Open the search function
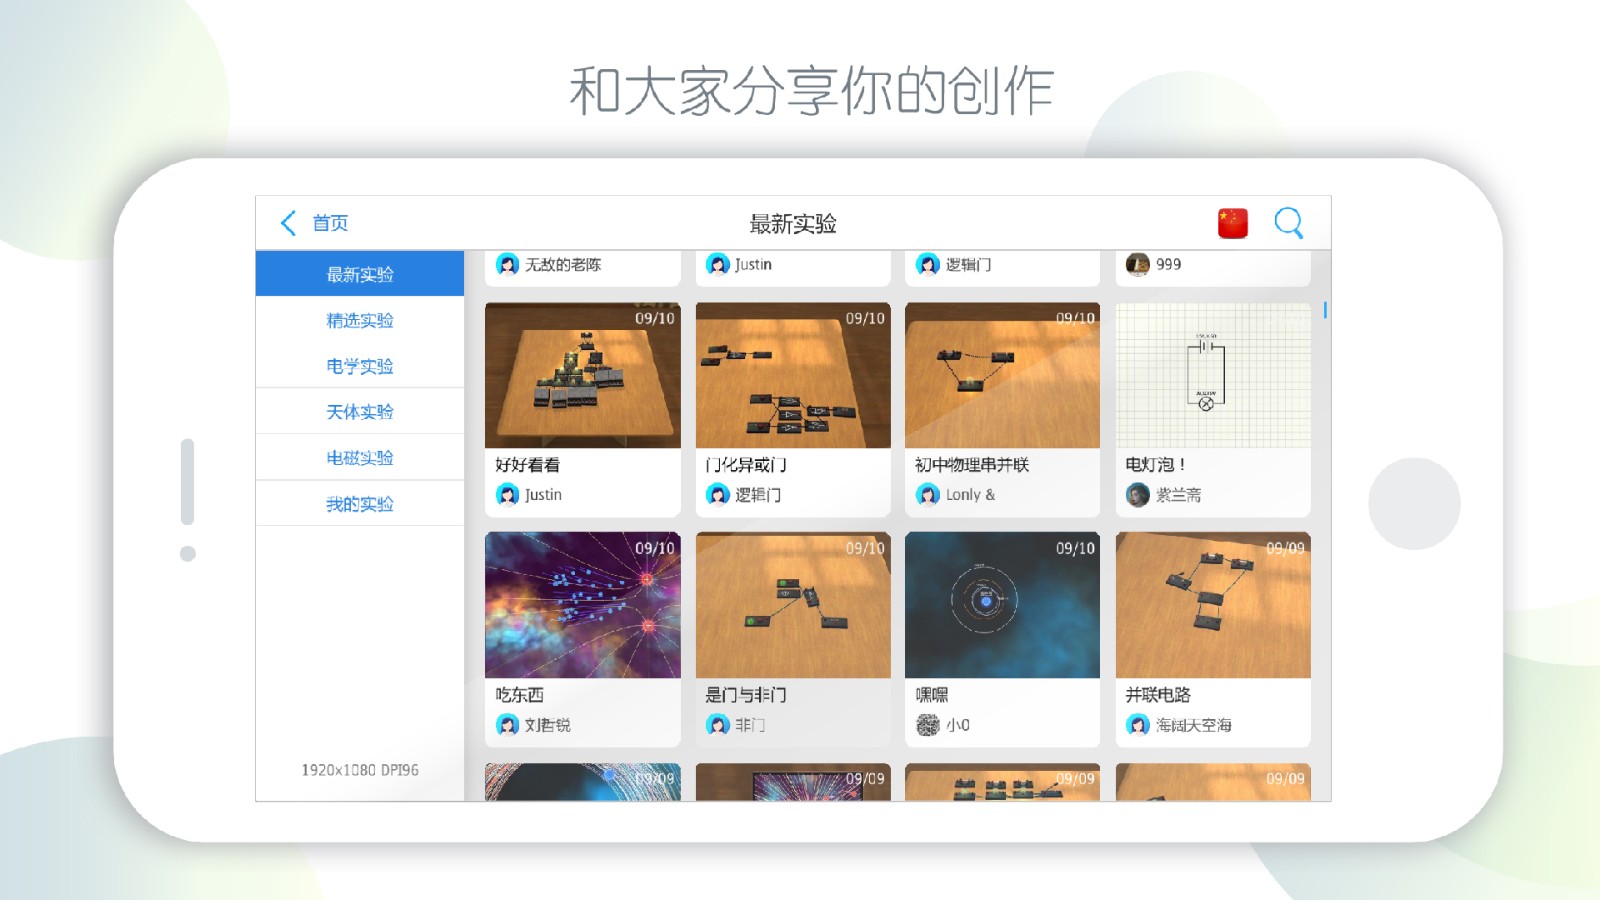This screenshot has height=900, width=1600. pos(1289,223)
